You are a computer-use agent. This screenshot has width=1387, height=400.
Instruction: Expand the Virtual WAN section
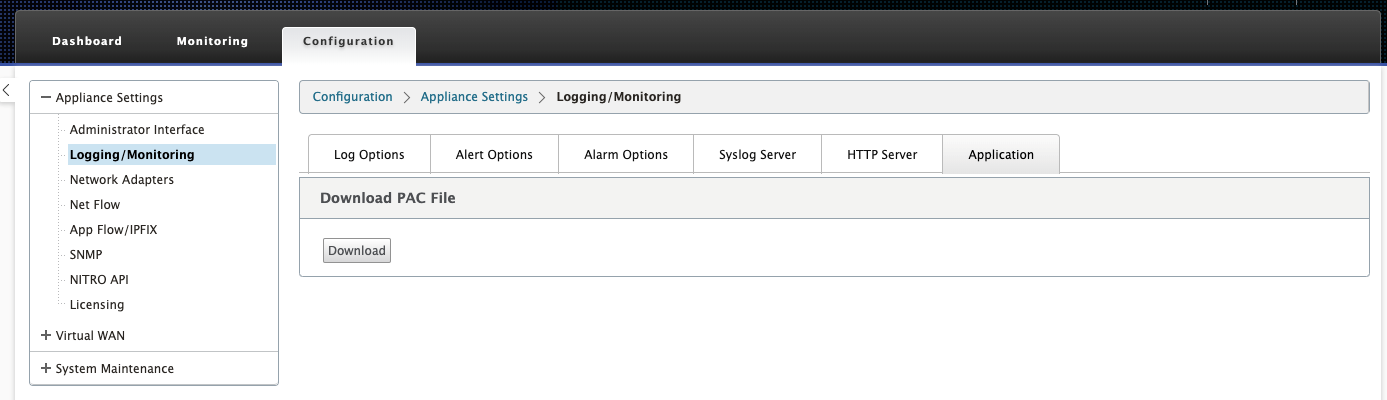tap(46, 336)
